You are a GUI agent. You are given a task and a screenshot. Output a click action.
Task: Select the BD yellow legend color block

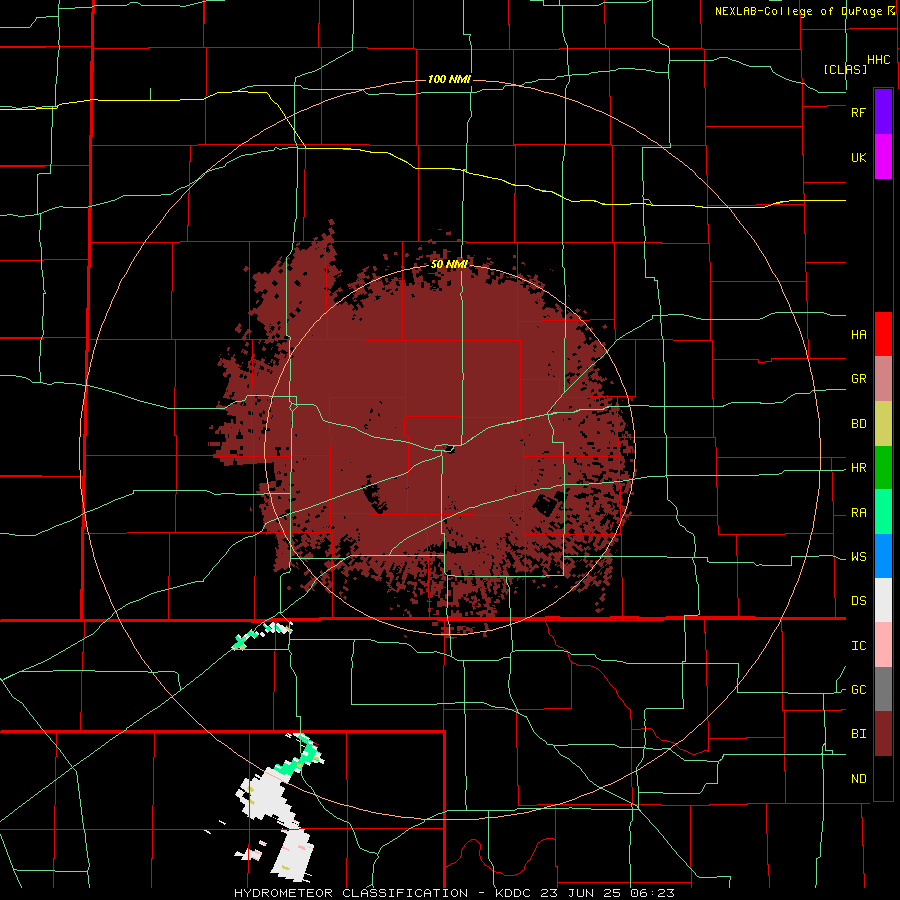point(883,424)
